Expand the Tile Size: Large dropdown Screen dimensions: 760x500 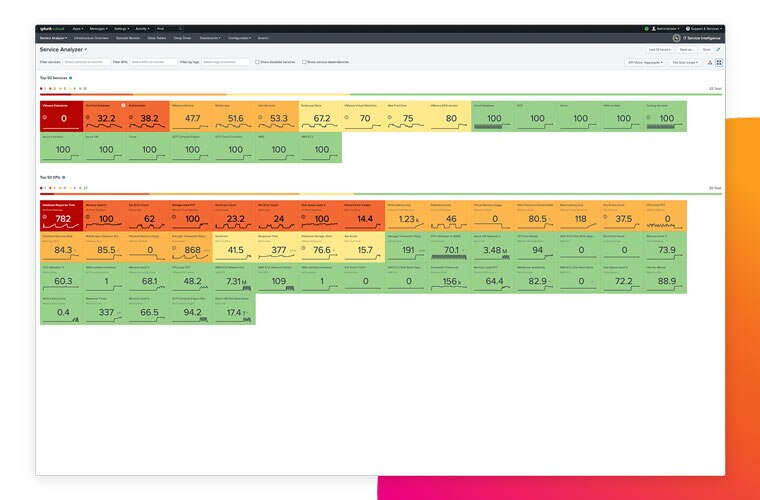(x=685, y=62)
